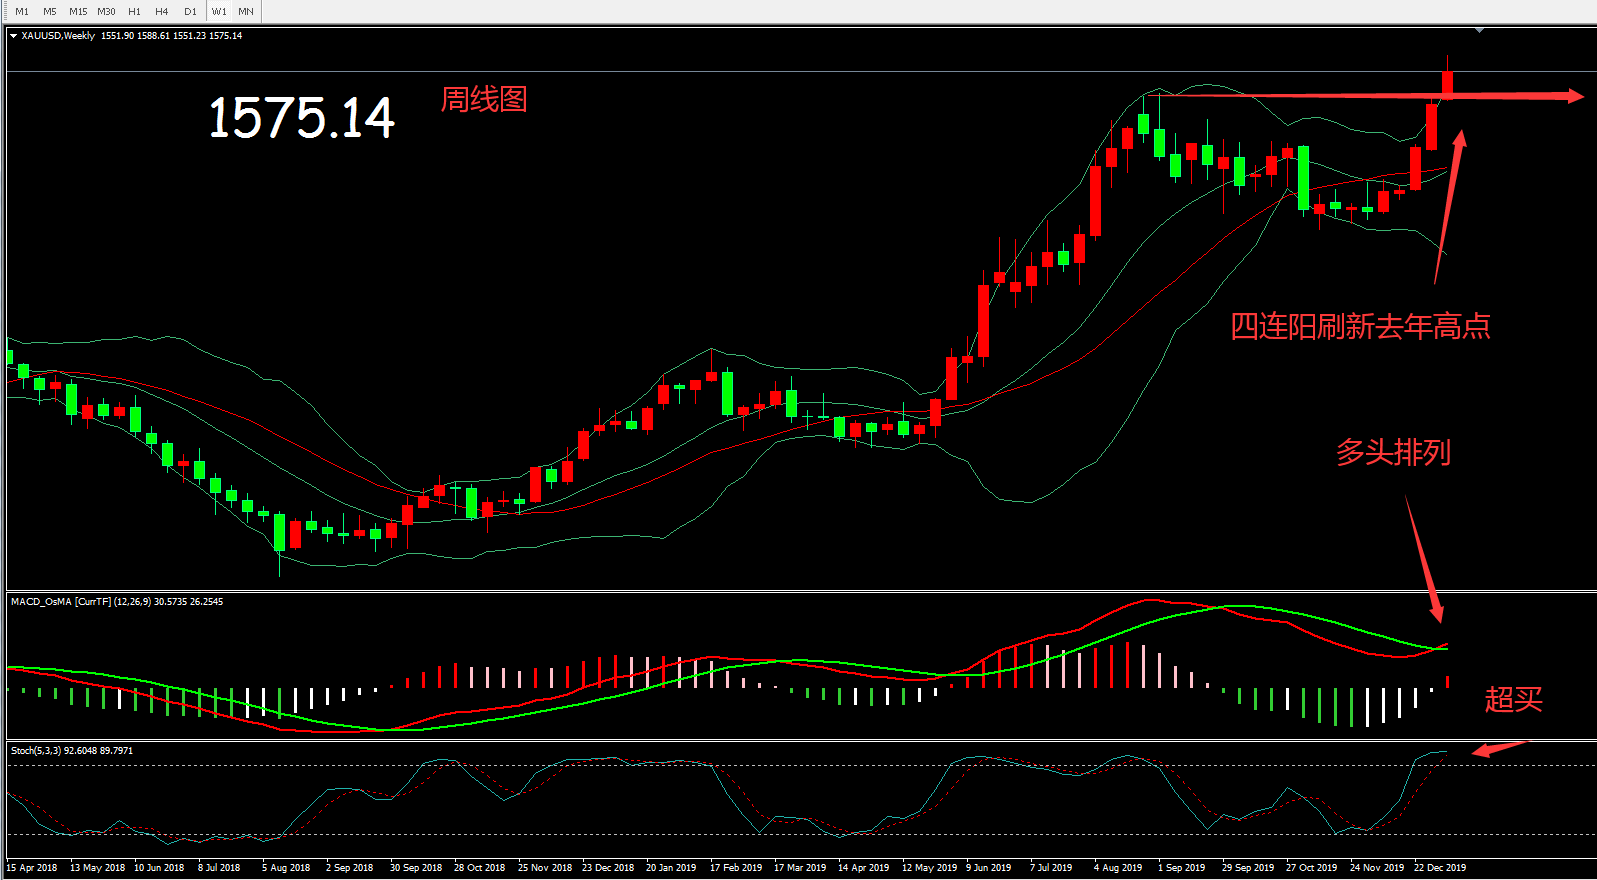Click the 8 Jul 2018 date label
The width and height of the screenshot is (1597, 880).
(x=219, y=868)
